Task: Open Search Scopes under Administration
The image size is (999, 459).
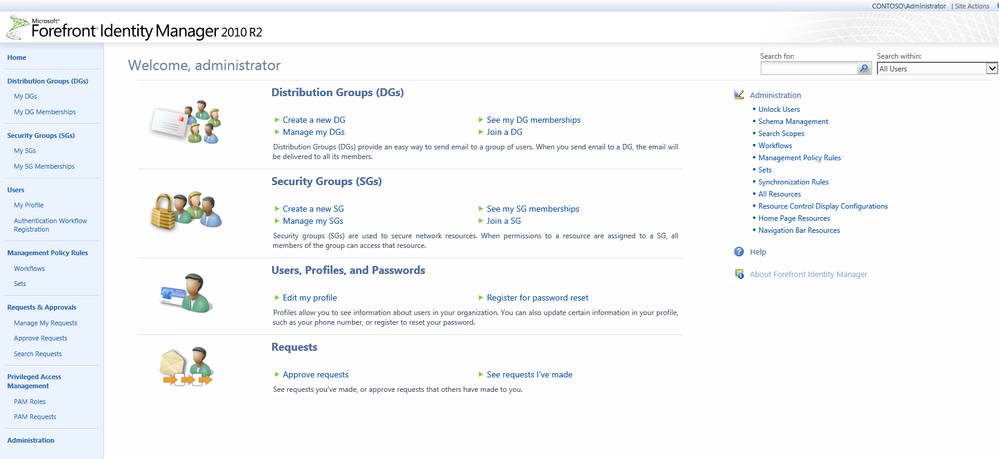Action: click(x=781, y=133)
